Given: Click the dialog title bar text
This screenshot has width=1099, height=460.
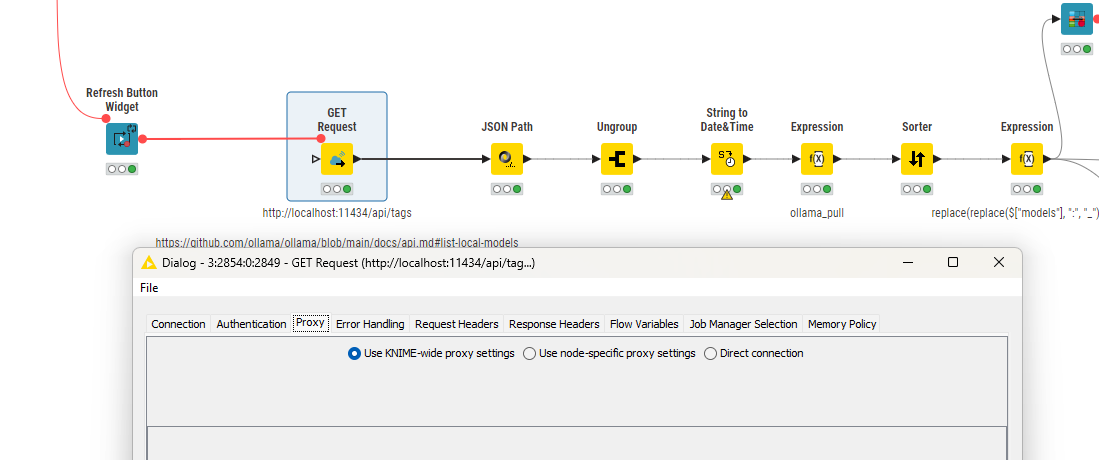Looking at the screenshot, I should (348, 263).
